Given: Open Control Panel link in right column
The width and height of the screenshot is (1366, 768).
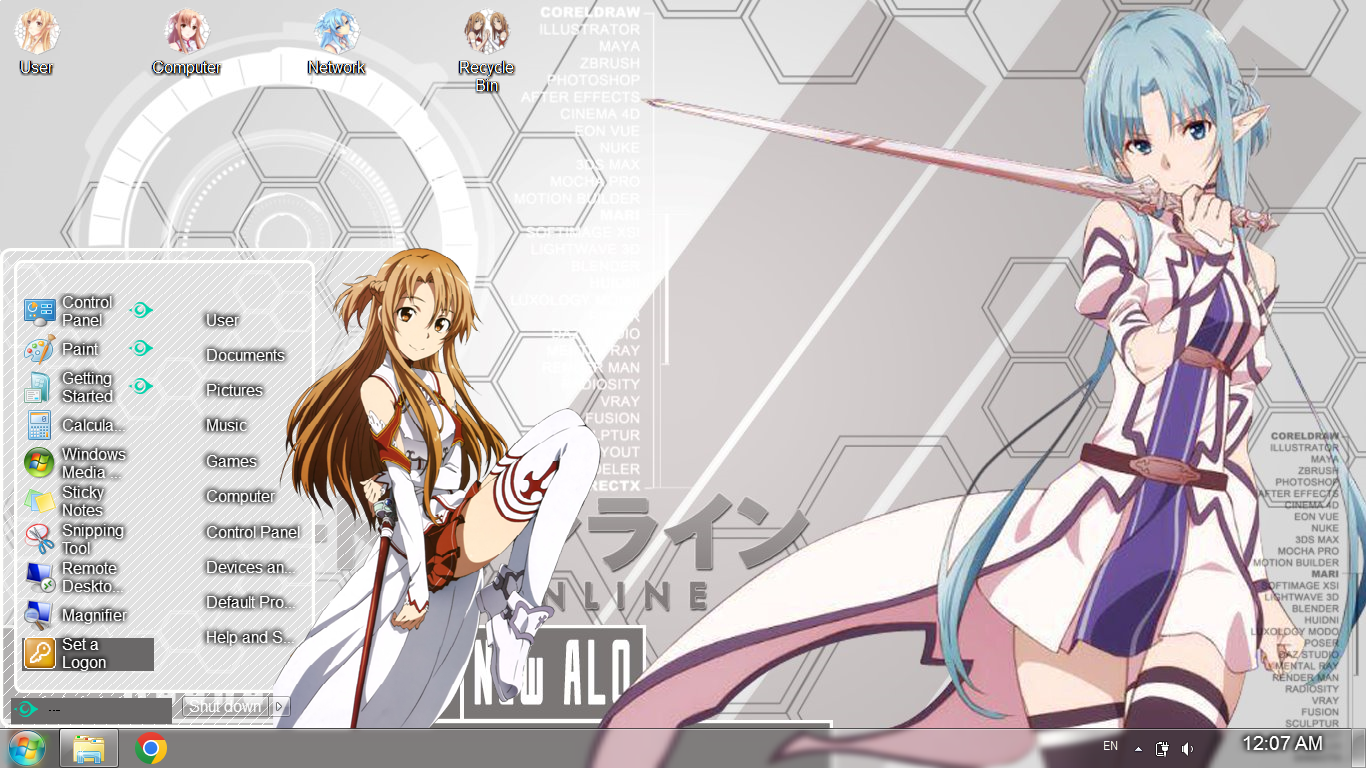Looking at the screenshot, I should coord(253,532).
